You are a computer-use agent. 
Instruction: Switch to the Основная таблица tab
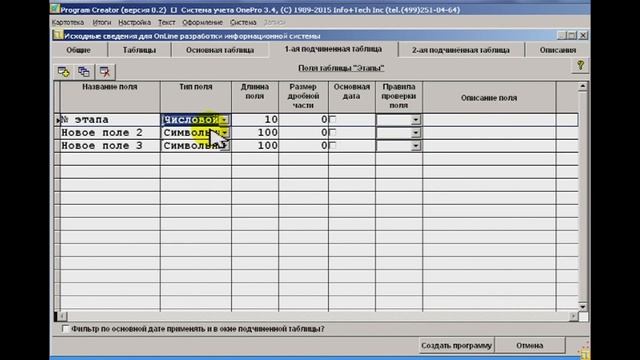point(220,50)
